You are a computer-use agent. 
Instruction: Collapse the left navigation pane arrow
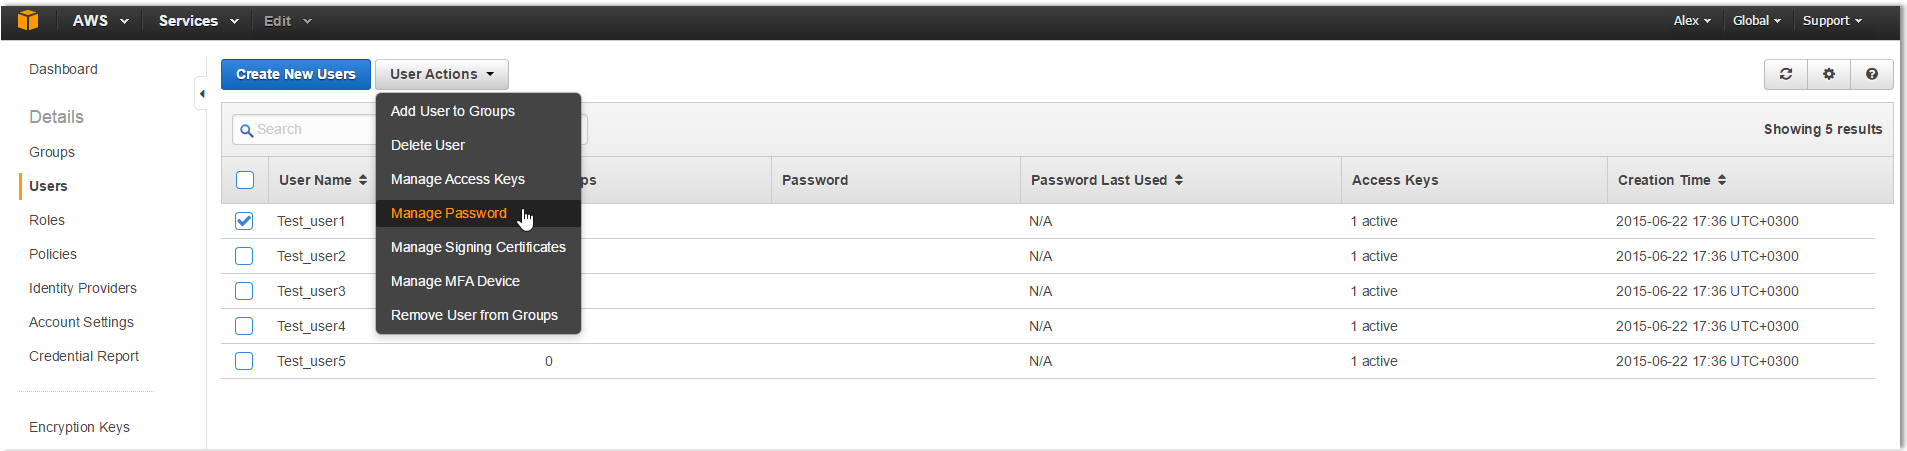(201, 94)
